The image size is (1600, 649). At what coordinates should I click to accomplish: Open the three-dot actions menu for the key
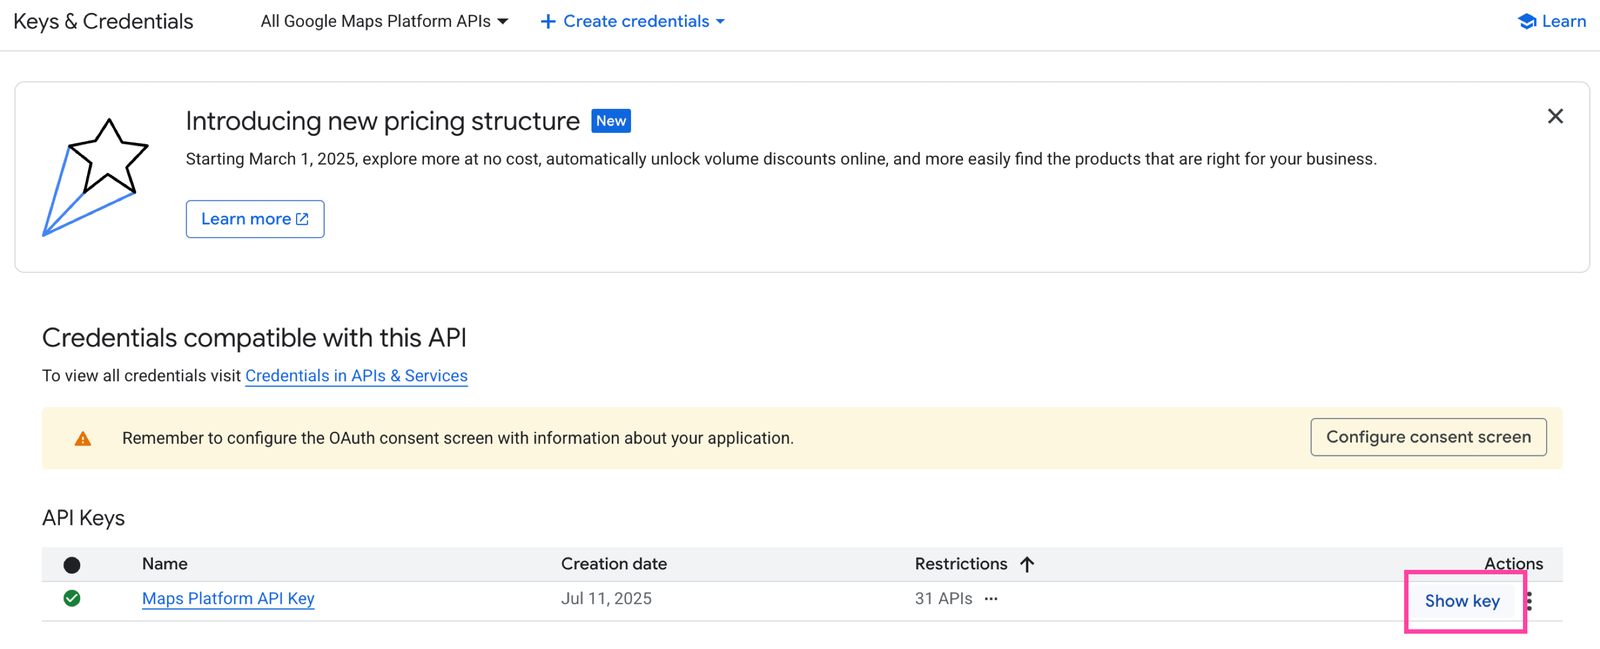coord(1529,601)
